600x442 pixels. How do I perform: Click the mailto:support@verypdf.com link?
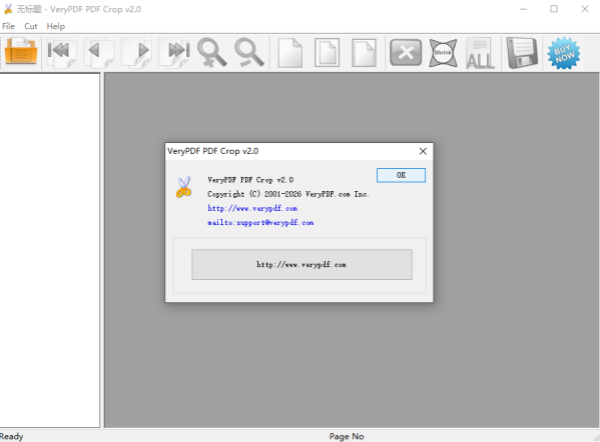(261, 222)
